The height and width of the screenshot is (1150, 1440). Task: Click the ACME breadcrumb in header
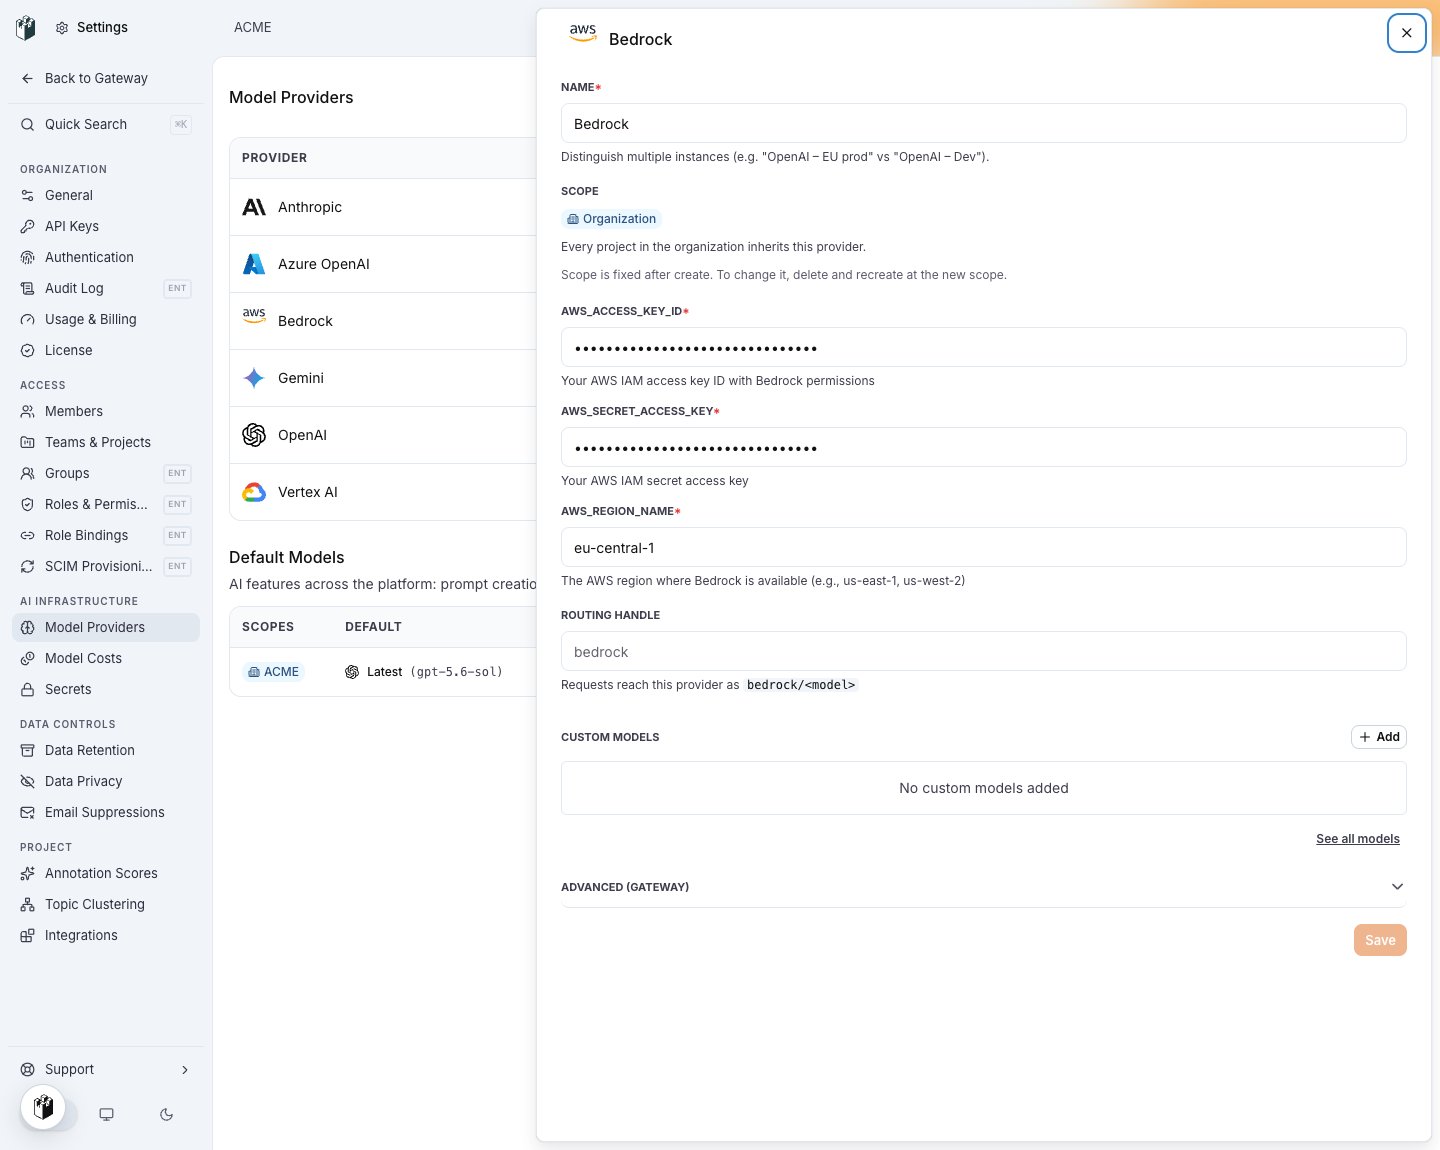pos(253,28)
